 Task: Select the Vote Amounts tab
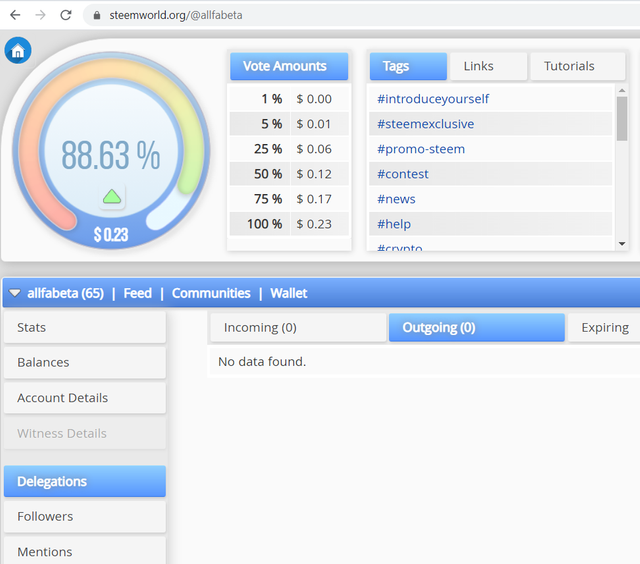tap(289, 66)
